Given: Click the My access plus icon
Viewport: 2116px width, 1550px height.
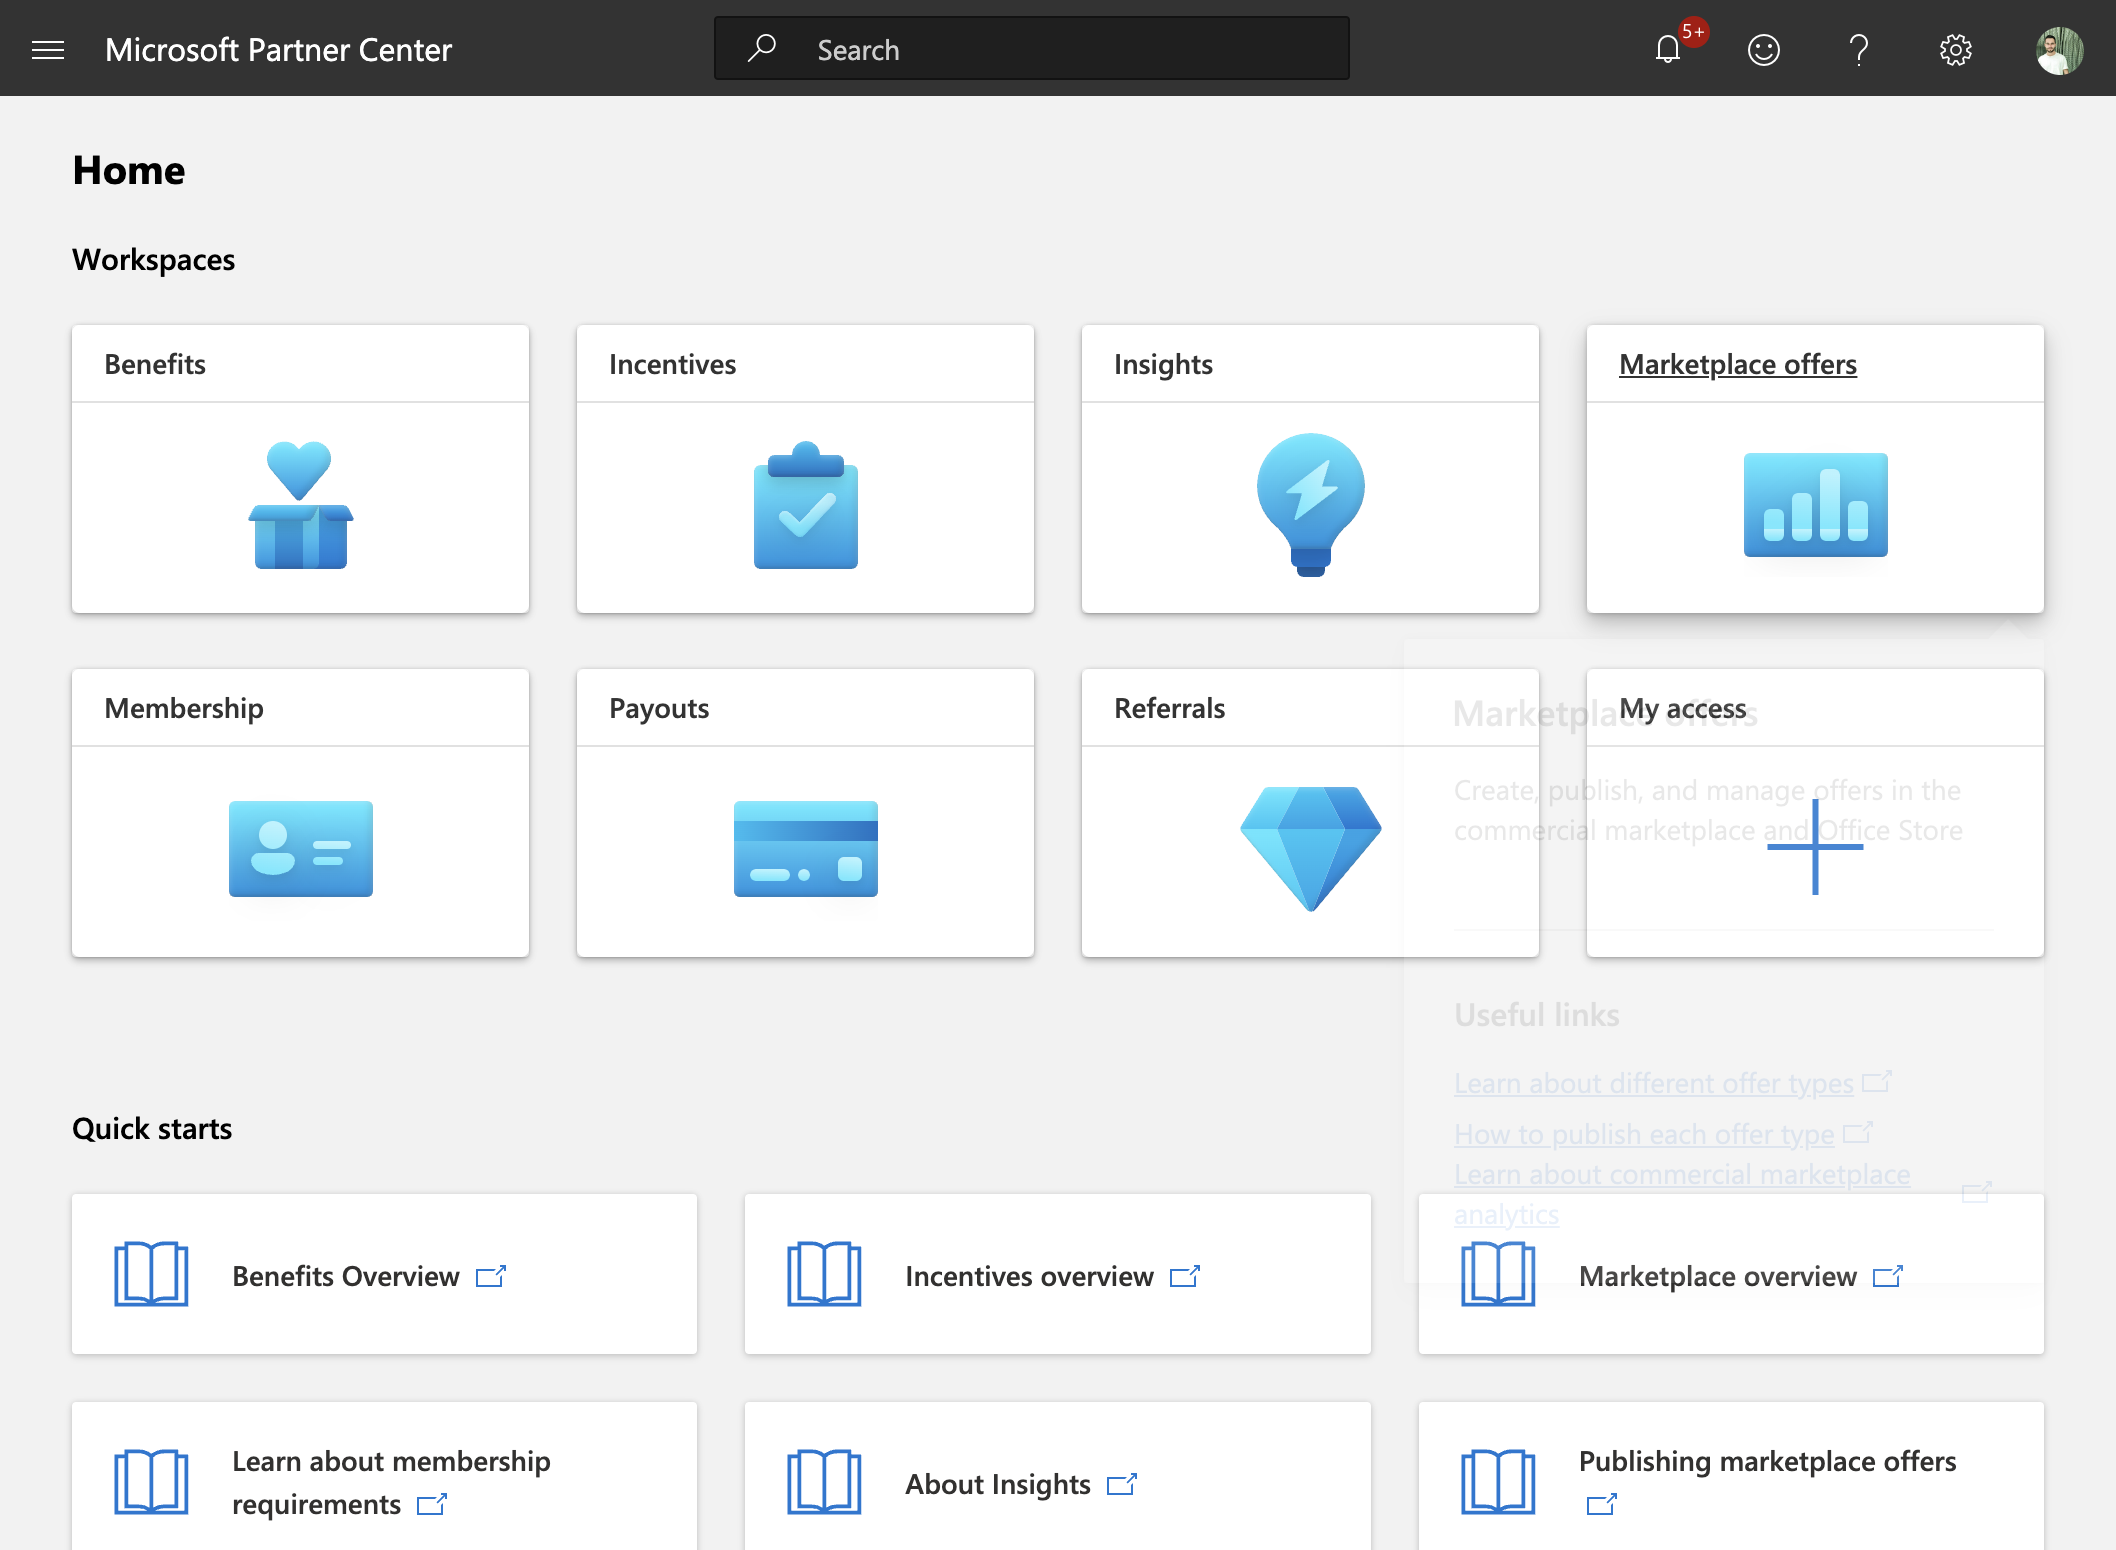Looking at the screenshot, I should pos(1815,847).
